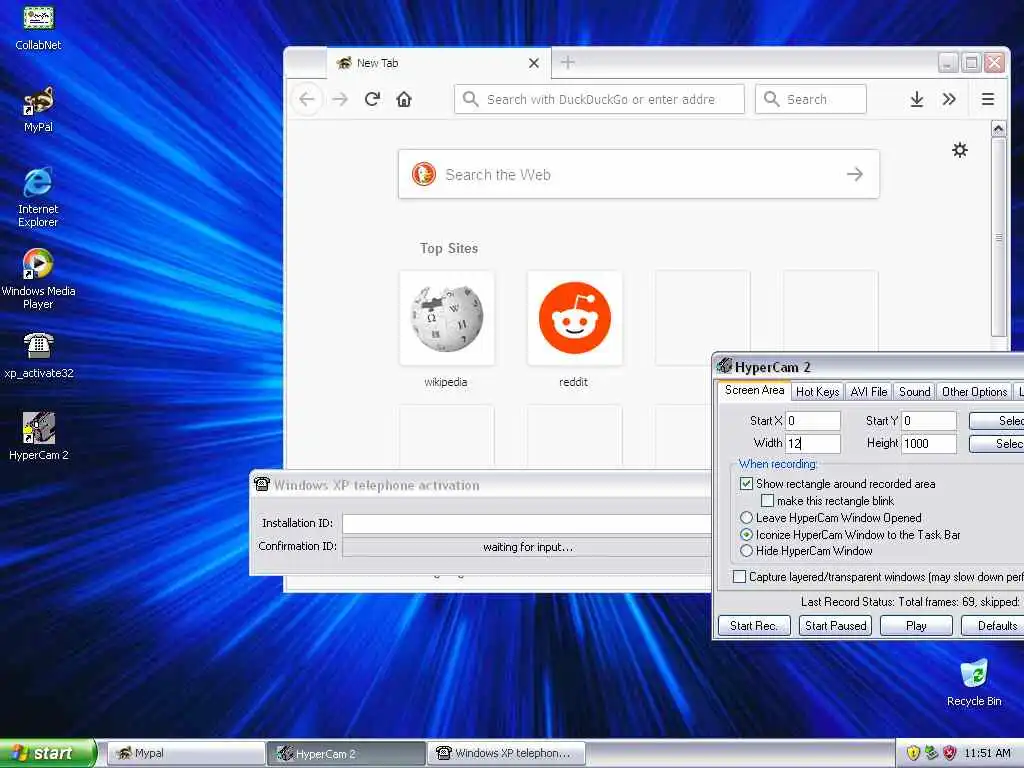Viewport: 1024px width, 768px height.
Task: Select the xp_activate32 telephone icon
Action: pos(38,356)
